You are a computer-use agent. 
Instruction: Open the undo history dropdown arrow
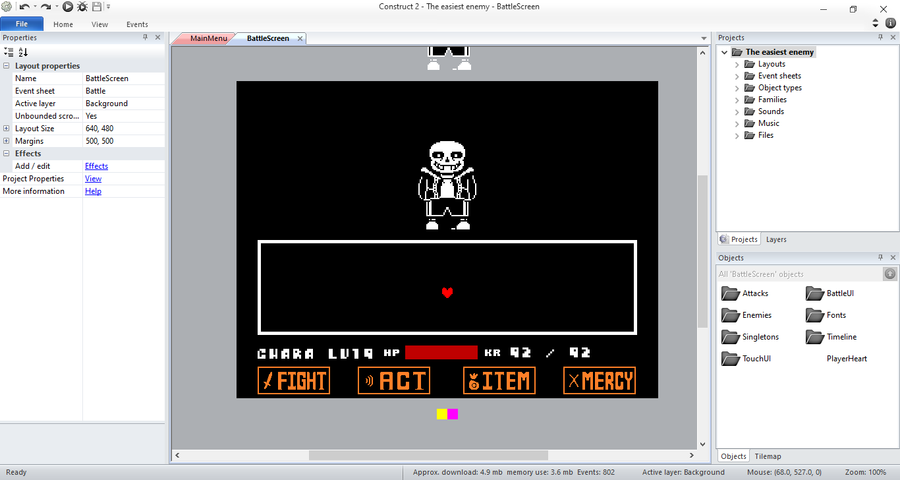click(34, 7)
